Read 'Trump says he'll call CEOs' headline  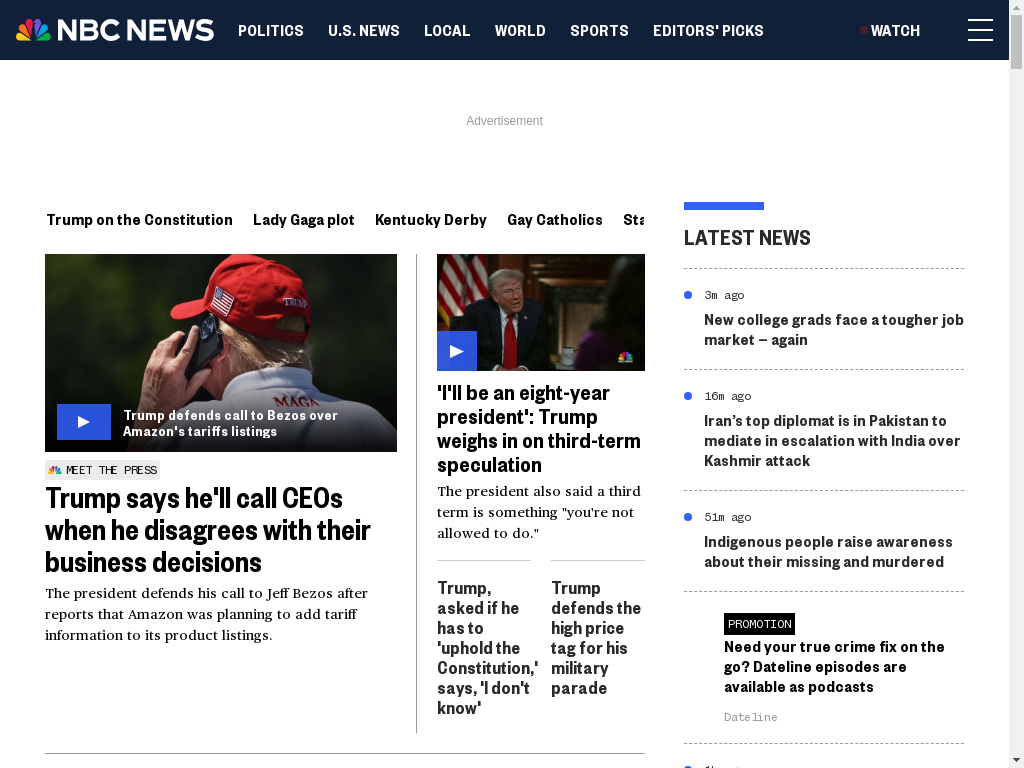[x=208, y=530]
